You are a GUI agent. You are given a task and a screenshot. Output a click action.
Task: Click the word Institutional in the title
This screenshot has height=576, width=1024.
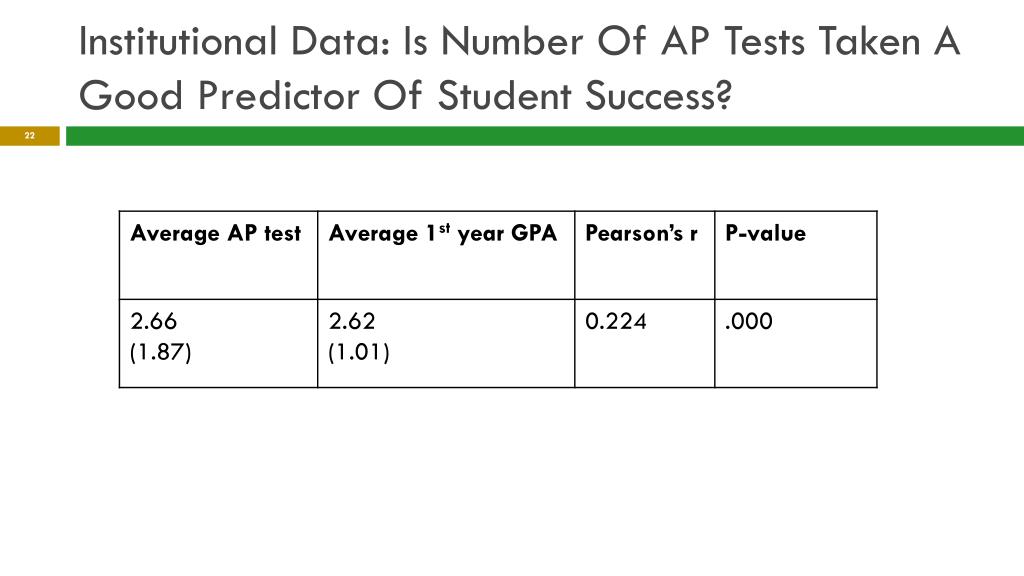pos(178,41)
